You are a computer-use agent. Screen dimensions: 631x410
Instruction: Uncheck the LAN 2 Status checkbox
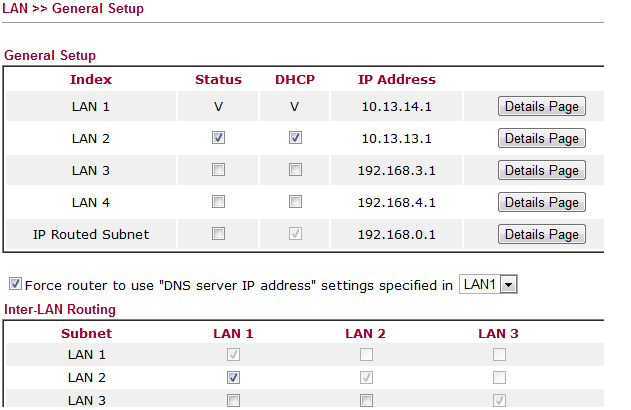pos(219,138)
